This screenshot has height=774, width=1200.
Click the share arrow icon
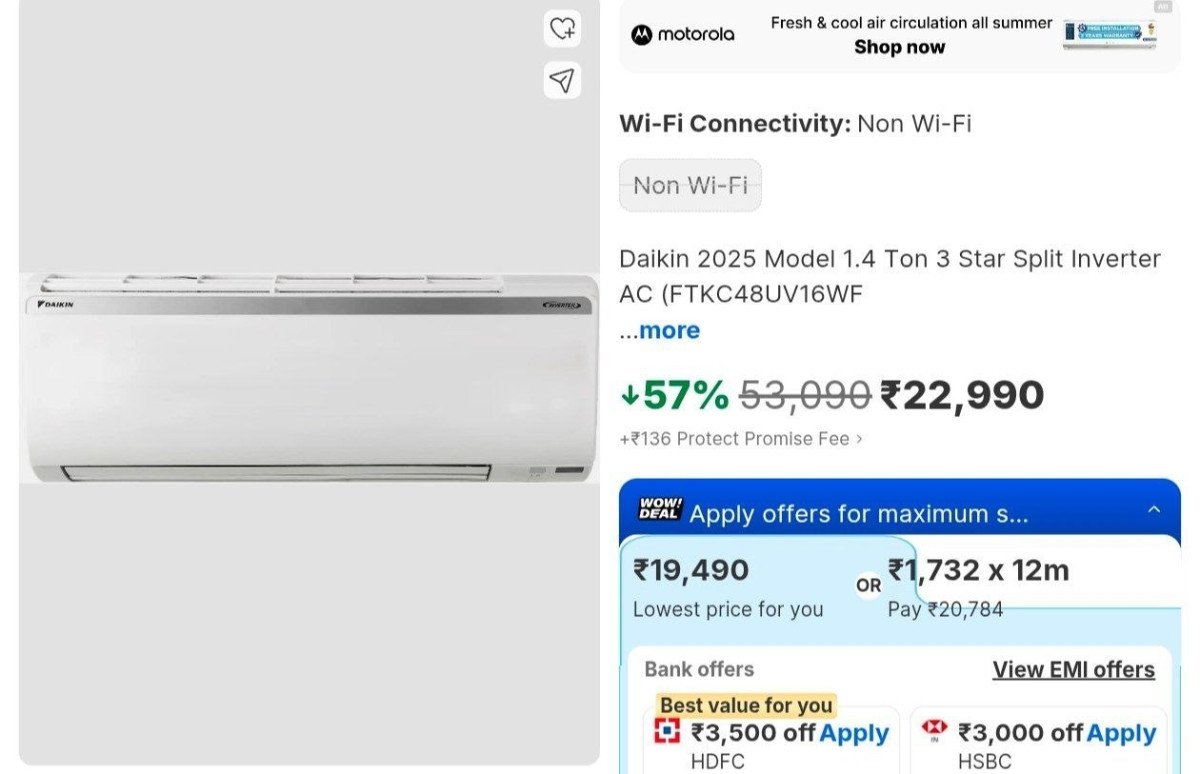pyautogui.click(x=562, y=81)
